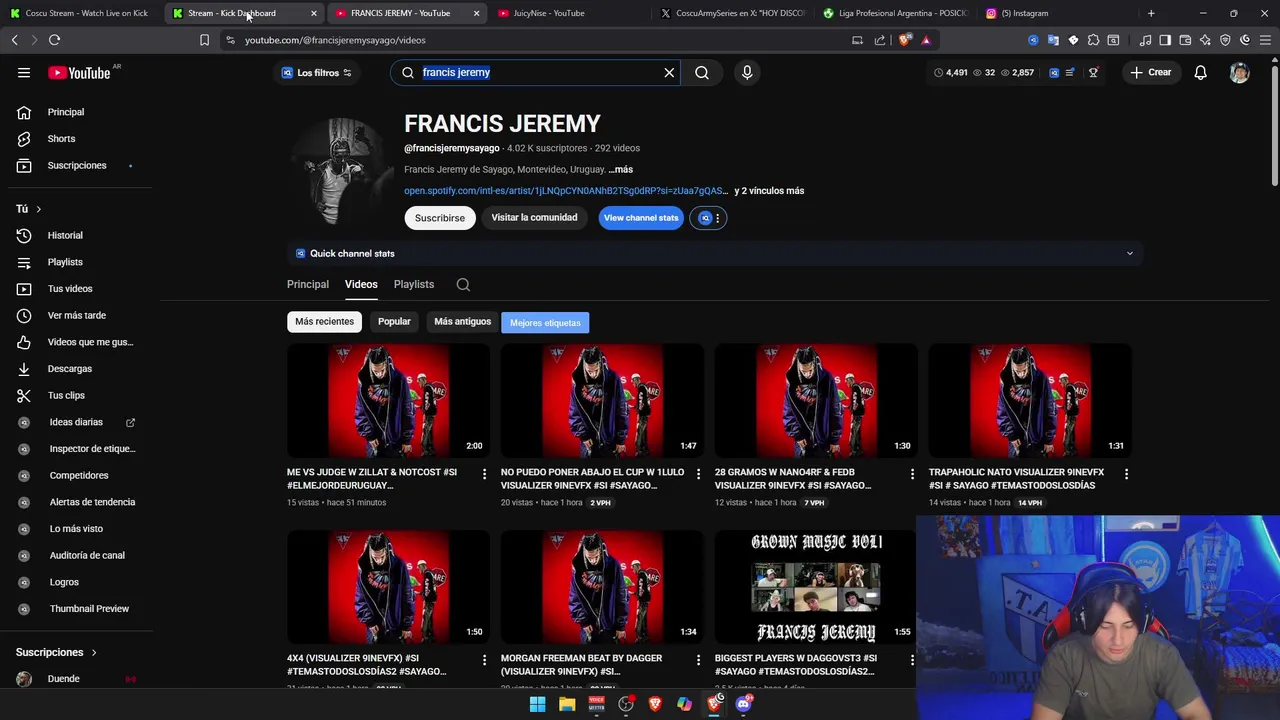The image size is (1280, 720).
Task: Select the Videos channel tab
Action: click(361, 285)
